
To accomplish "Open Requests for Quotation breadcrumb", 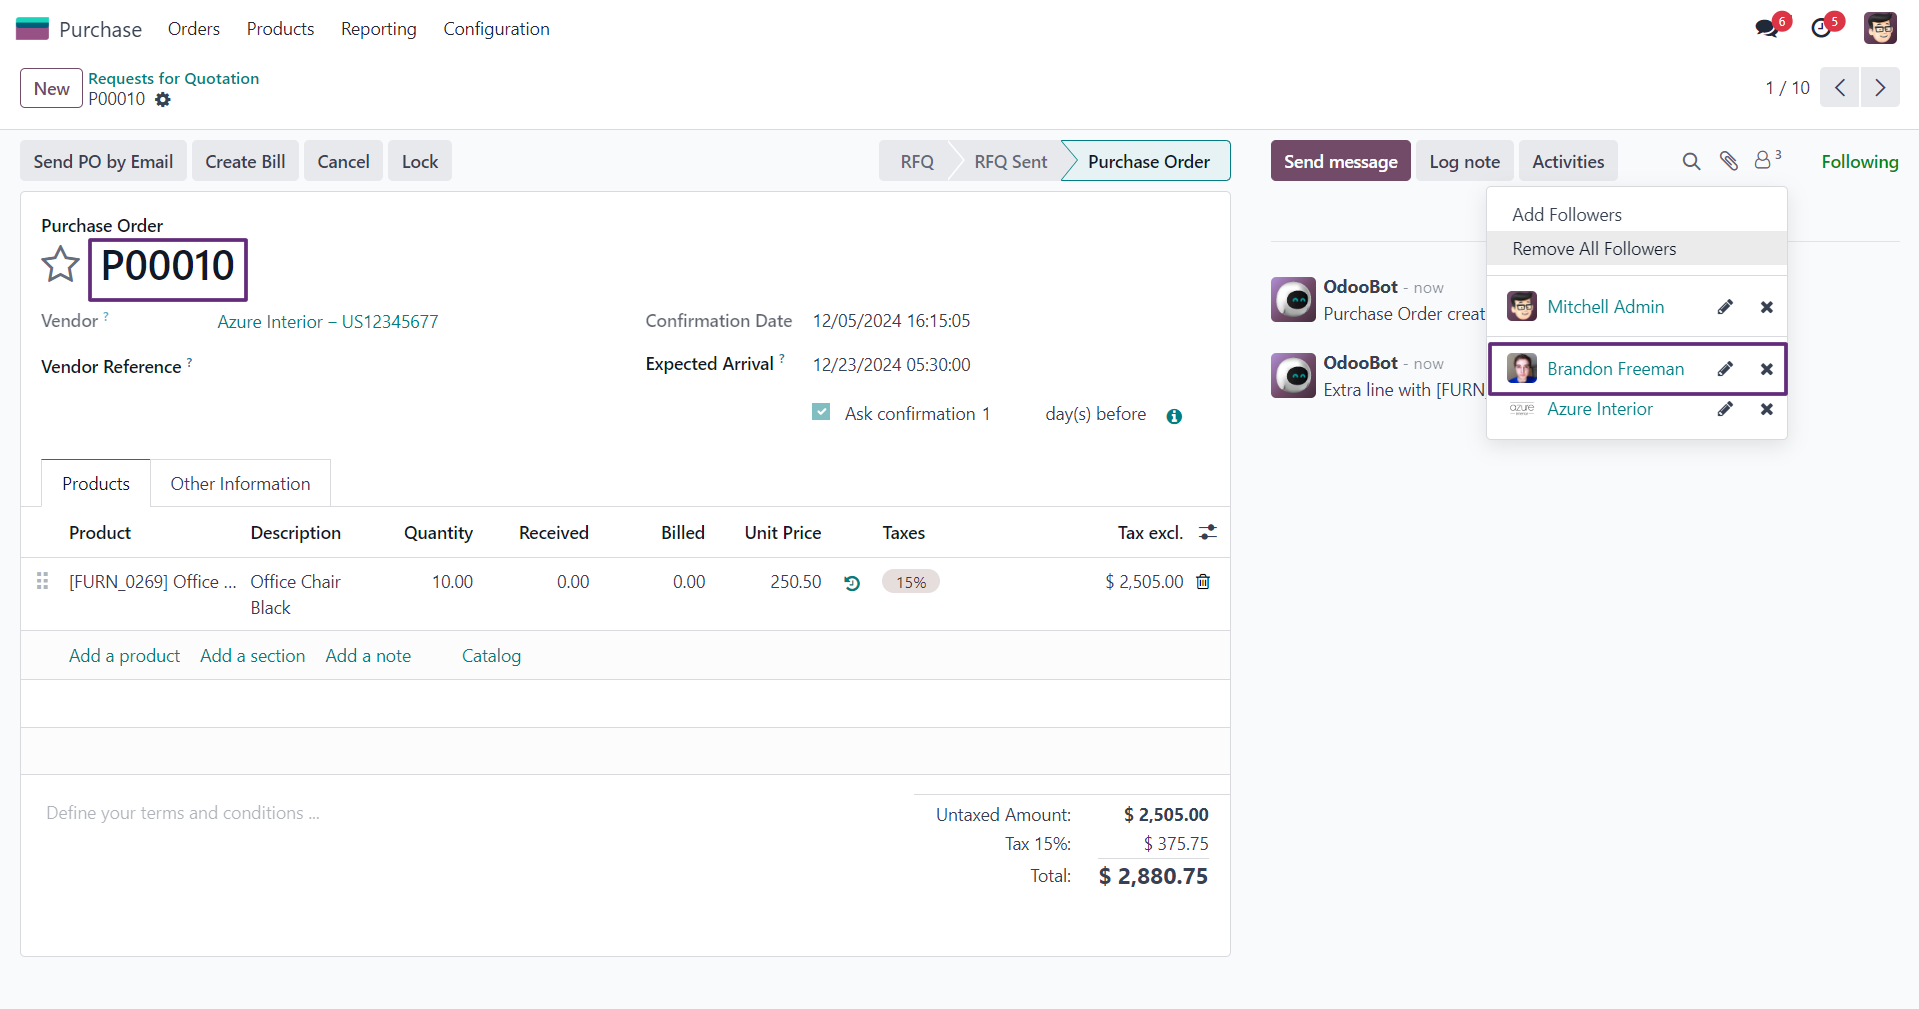I will (173, 78).
